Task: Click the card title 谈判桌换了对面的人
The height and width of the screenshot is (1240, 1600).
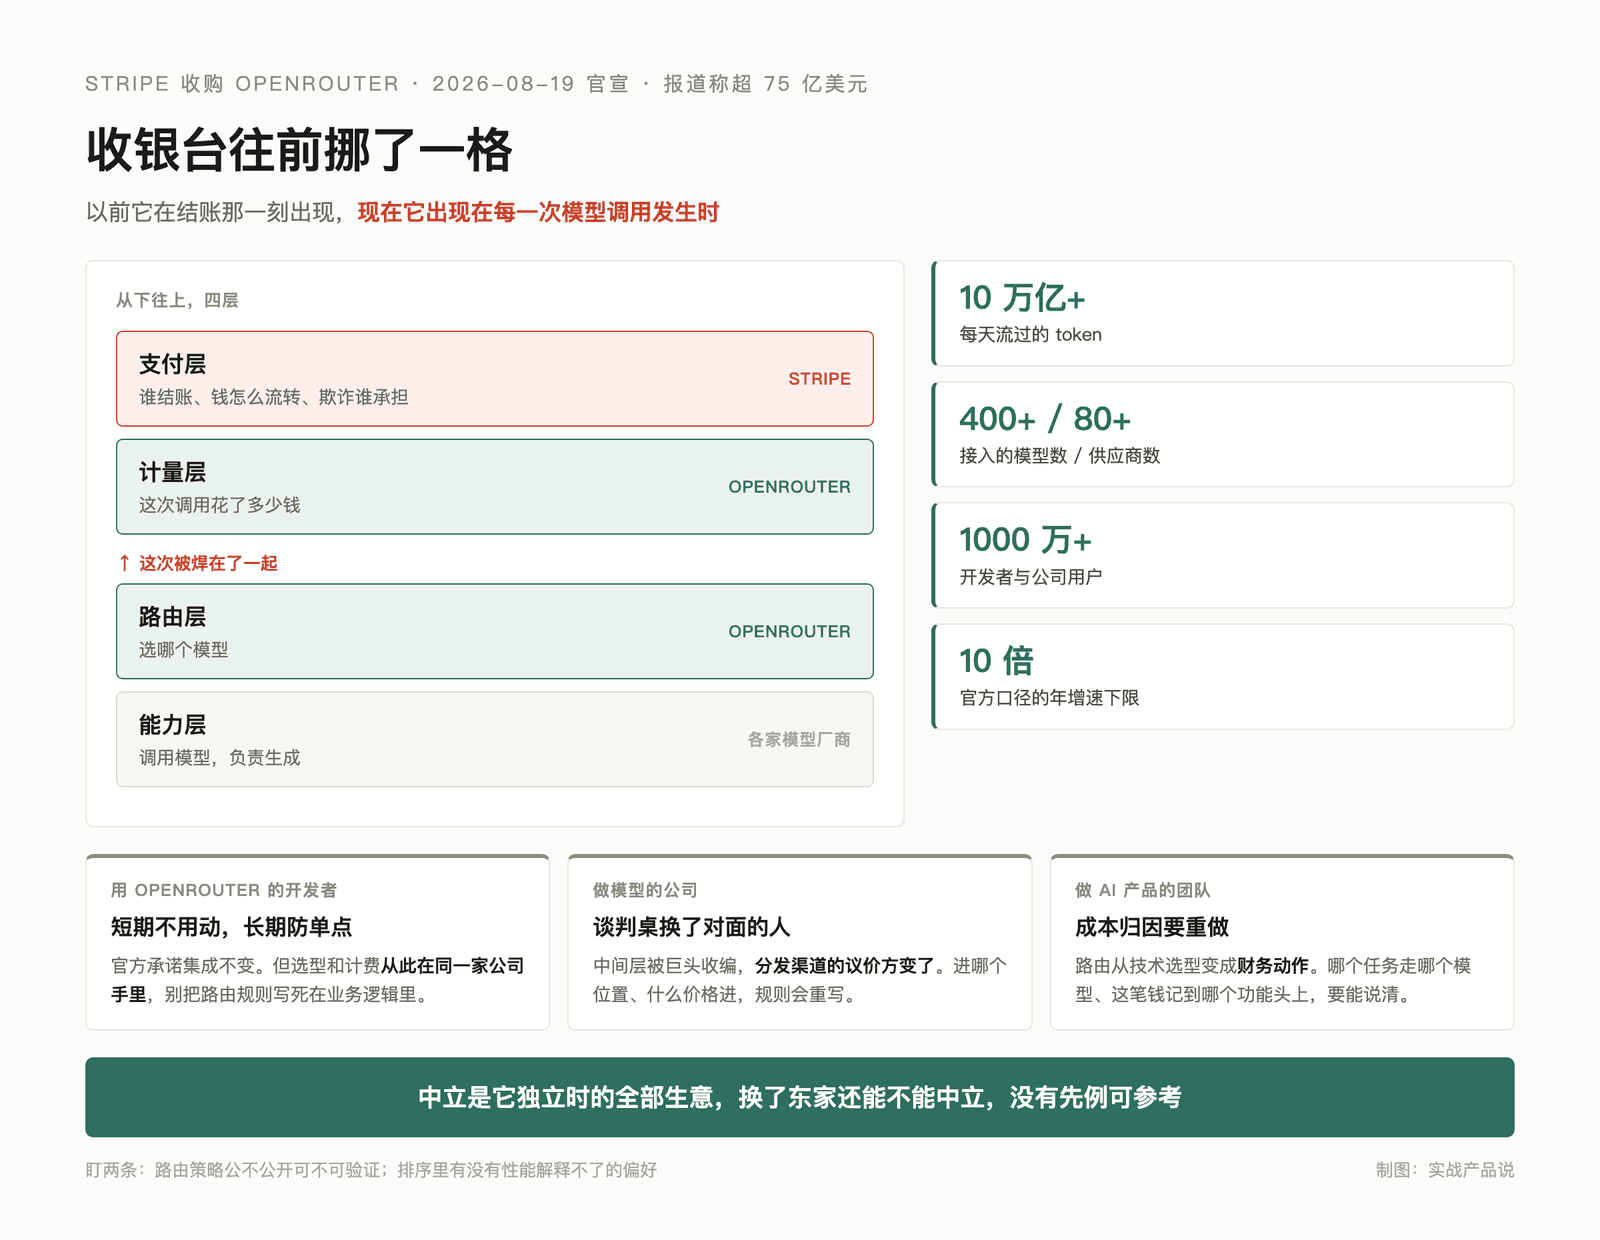Action: 691,927
